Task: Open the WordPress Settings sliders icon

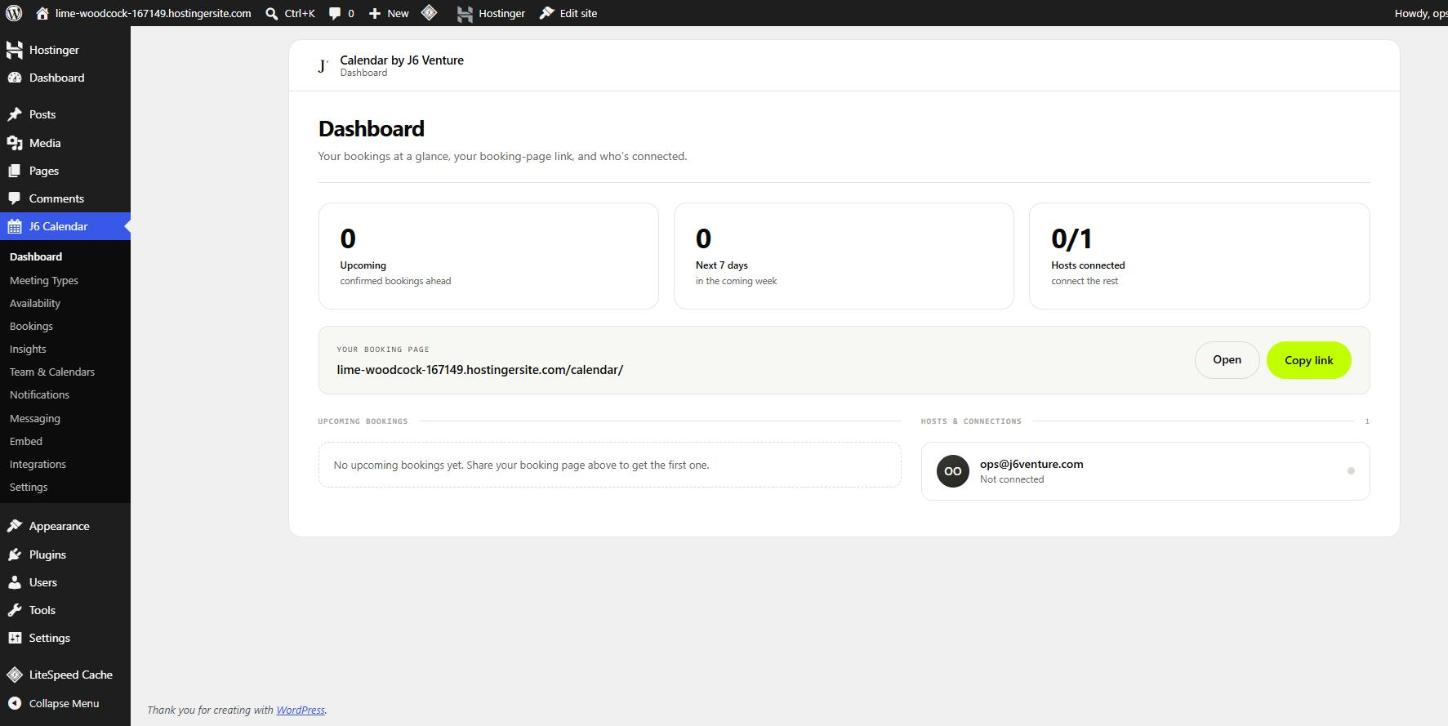Action: click(15, 638)
